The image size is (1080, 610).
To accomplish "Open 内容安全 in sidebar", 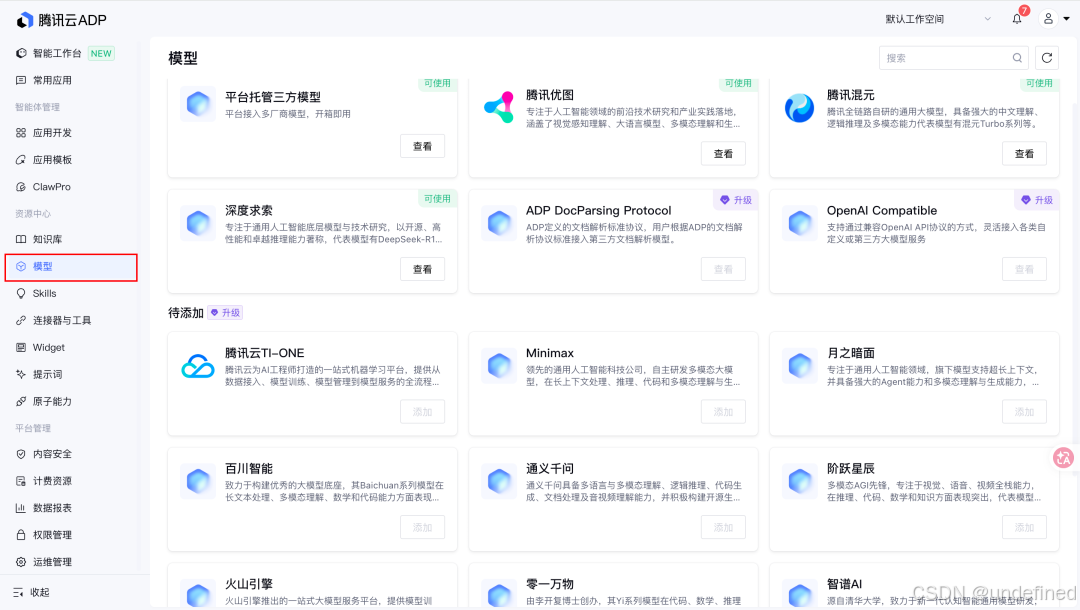I will 71,454.
